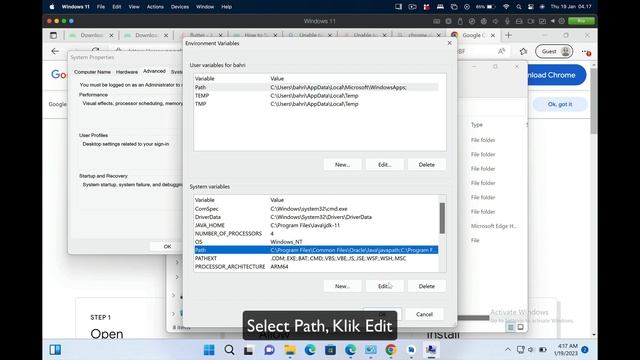
Task: Open the Parallels Window menu
Action: [x=205, y=7]
